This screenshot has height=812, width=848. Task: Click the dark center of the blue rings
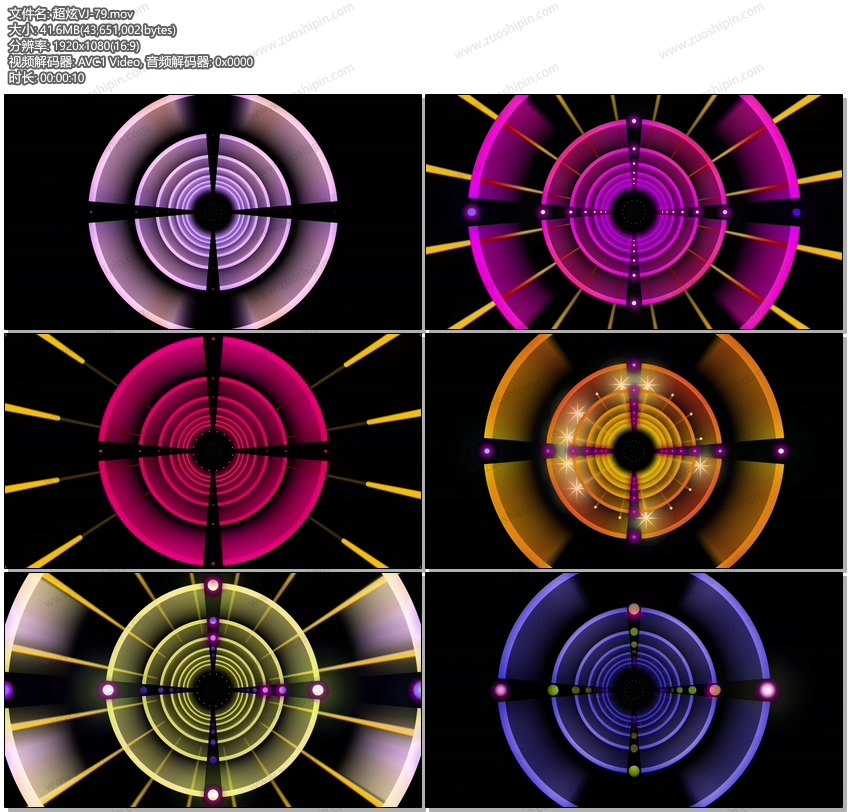[633, 690]
